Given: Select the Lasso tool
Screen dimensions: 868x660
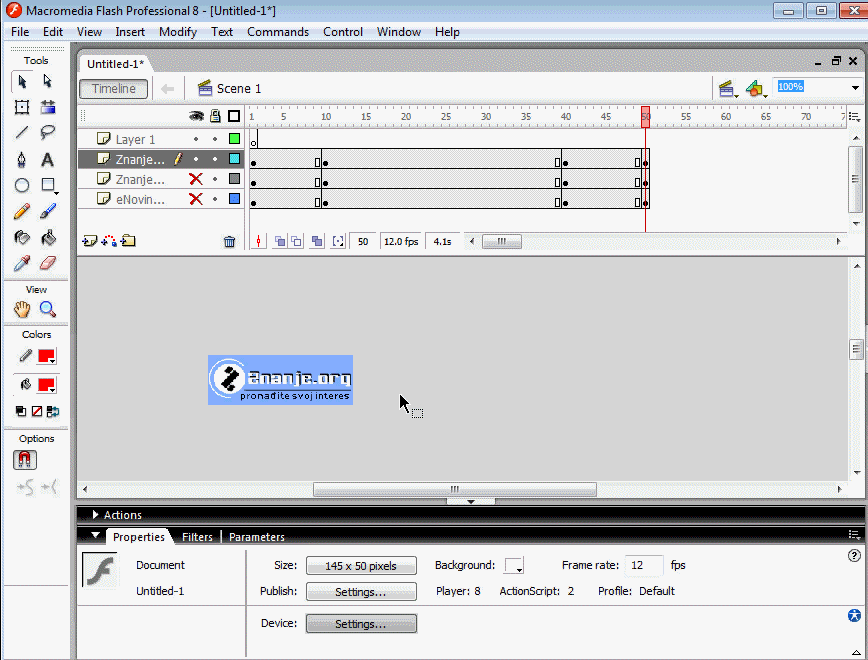Looking at the screenshot, I should click(x=48, y=132).
